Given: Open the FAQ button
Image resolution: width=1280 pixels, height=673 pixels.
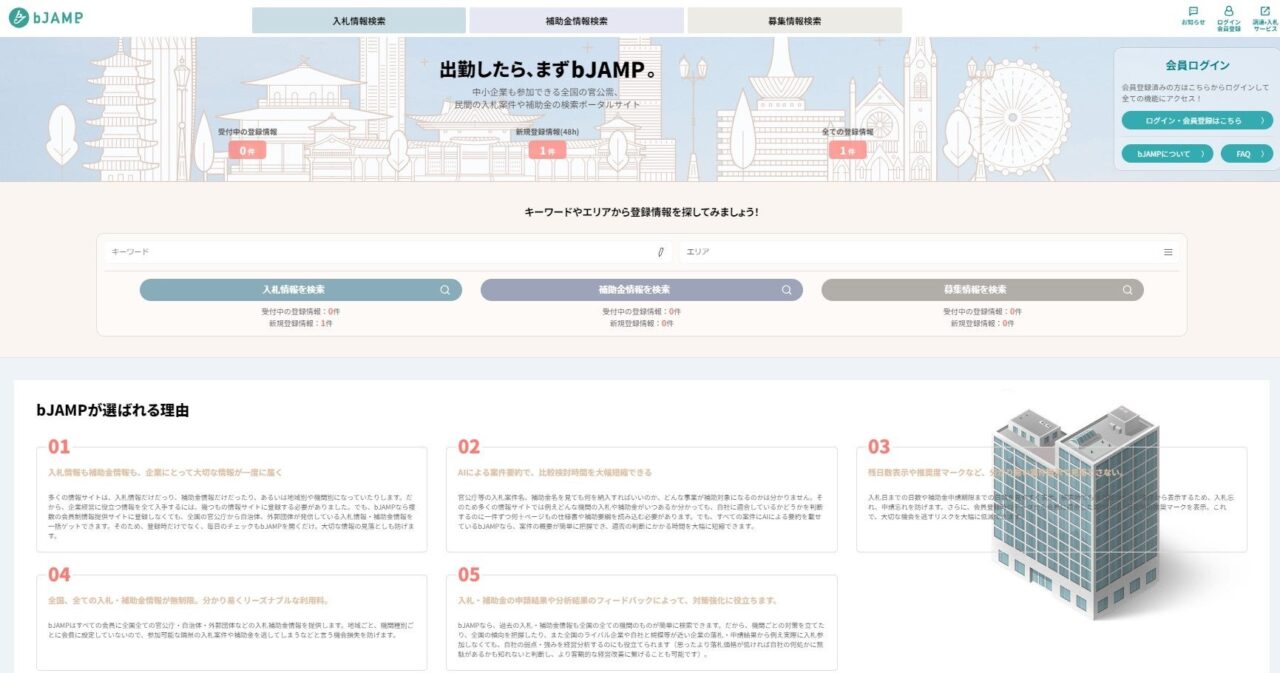Looking at the screenshot, I should [x=1247, y=154].
